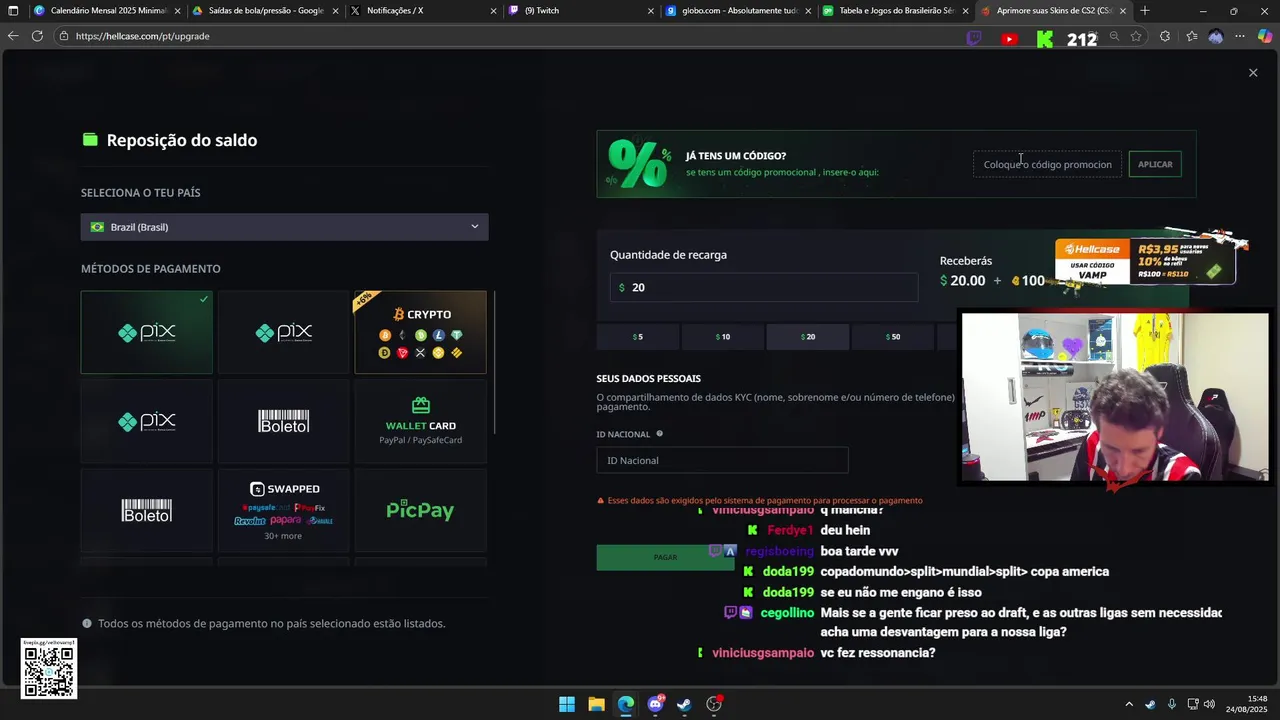
Task: Open a new browser tab
Action: (1145, 10)
